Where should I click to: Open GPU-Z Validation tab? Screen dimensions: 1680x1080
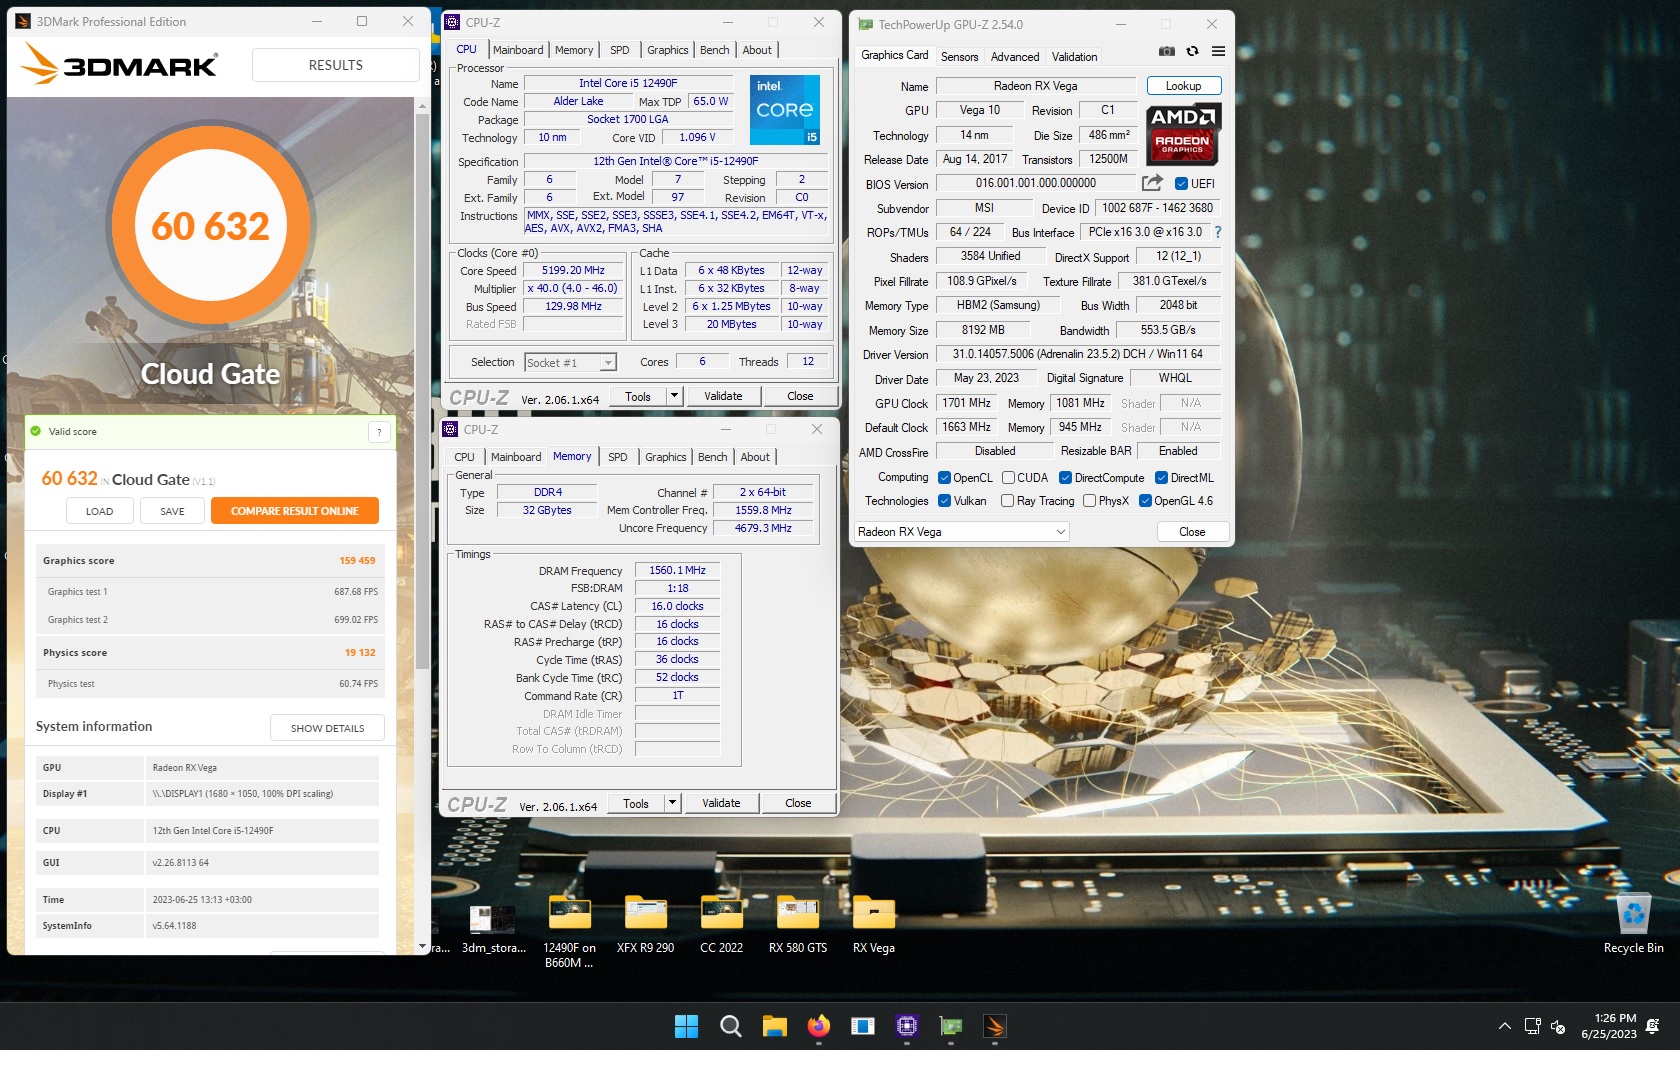pyautogui.click(x=1075, y=57)
